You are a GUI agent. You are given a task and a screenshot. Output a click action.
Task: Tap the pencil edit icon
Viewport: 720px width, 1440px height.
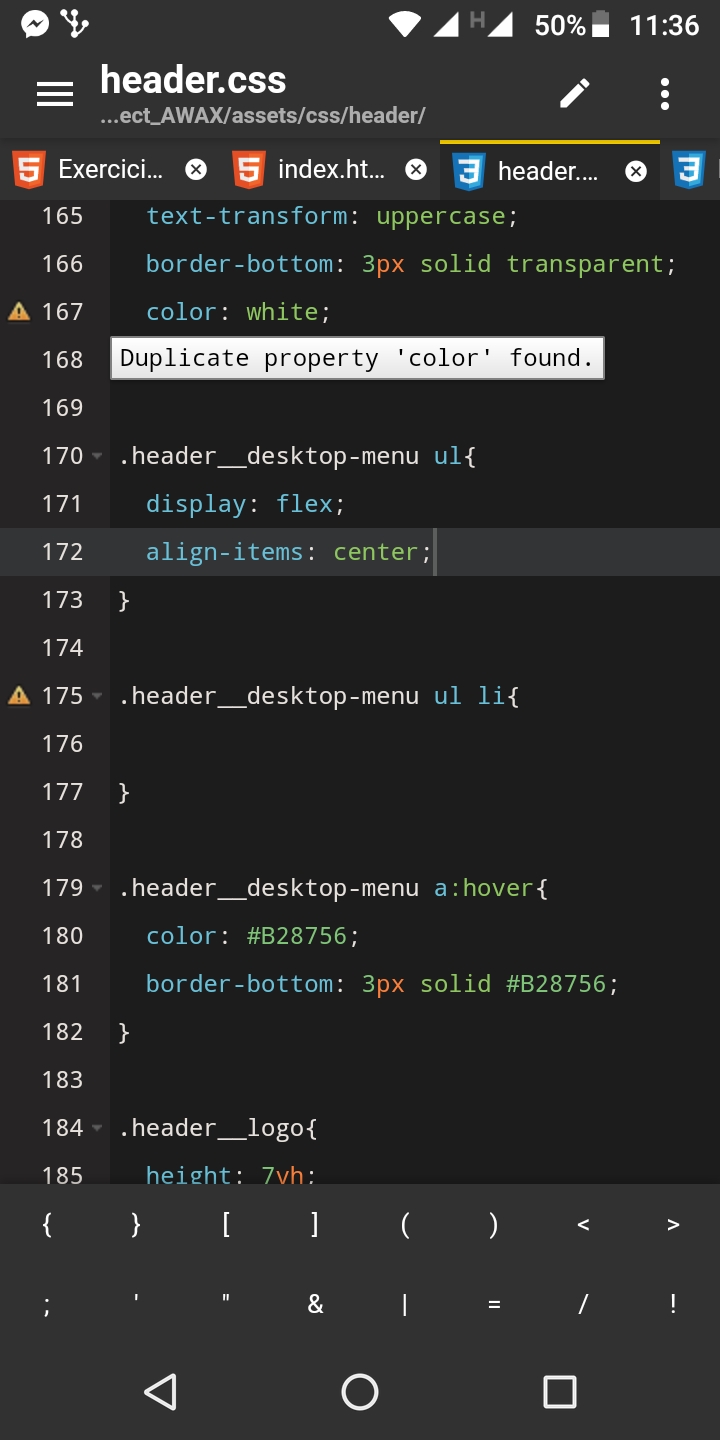[x=575, y=94]
